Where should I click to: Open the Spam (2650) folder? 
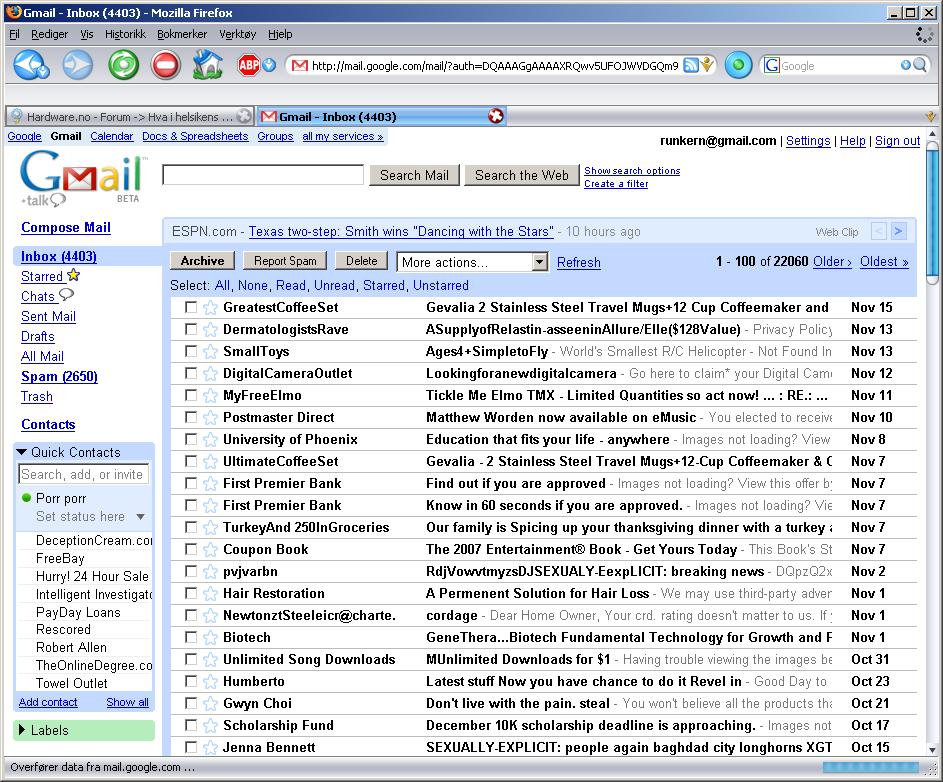tap(59, 377)
